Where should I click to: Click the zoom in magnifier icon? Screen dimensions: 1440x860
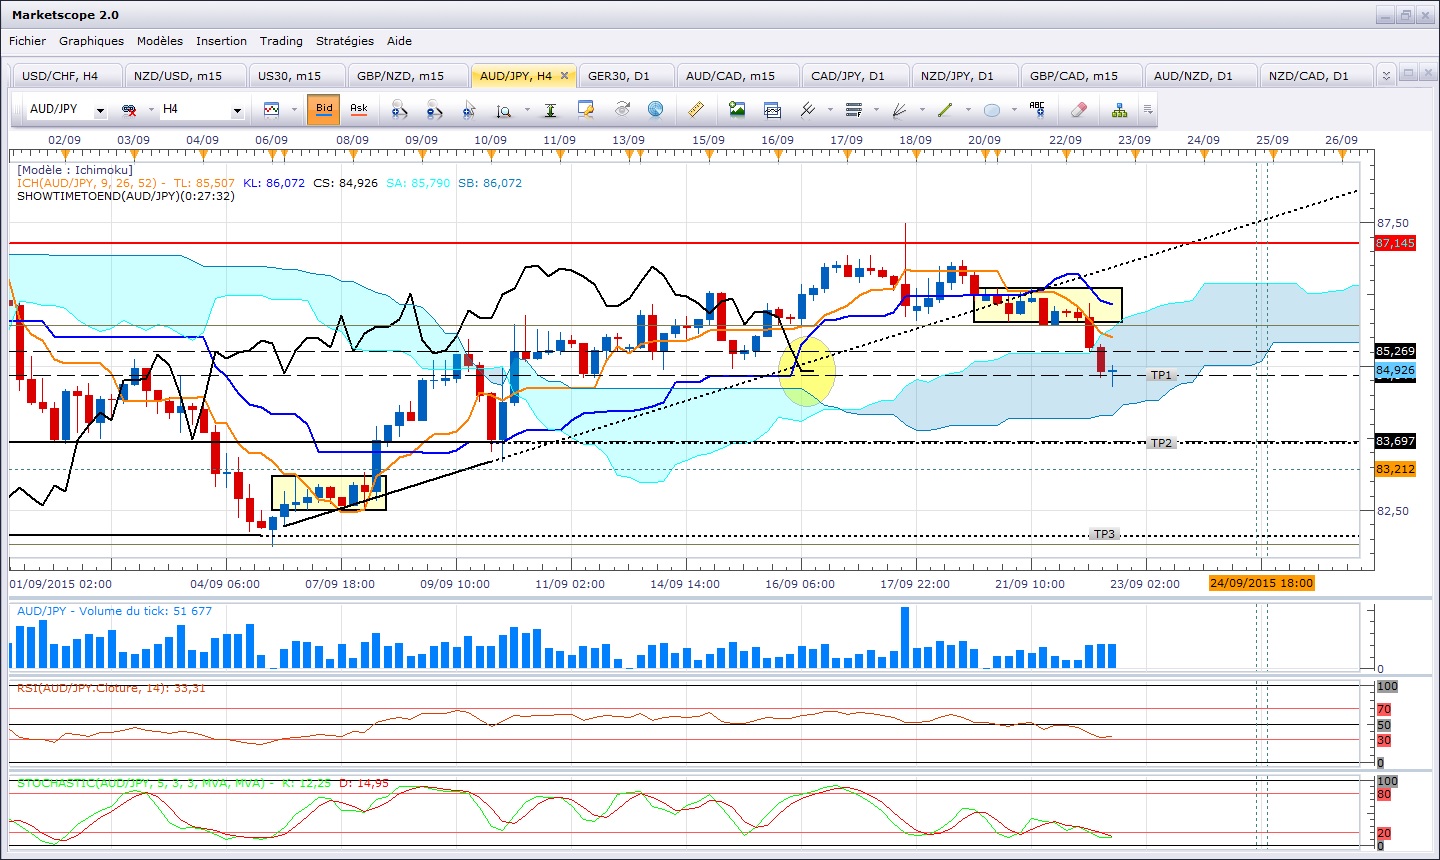pyautogui.click(x=399, y=109)
